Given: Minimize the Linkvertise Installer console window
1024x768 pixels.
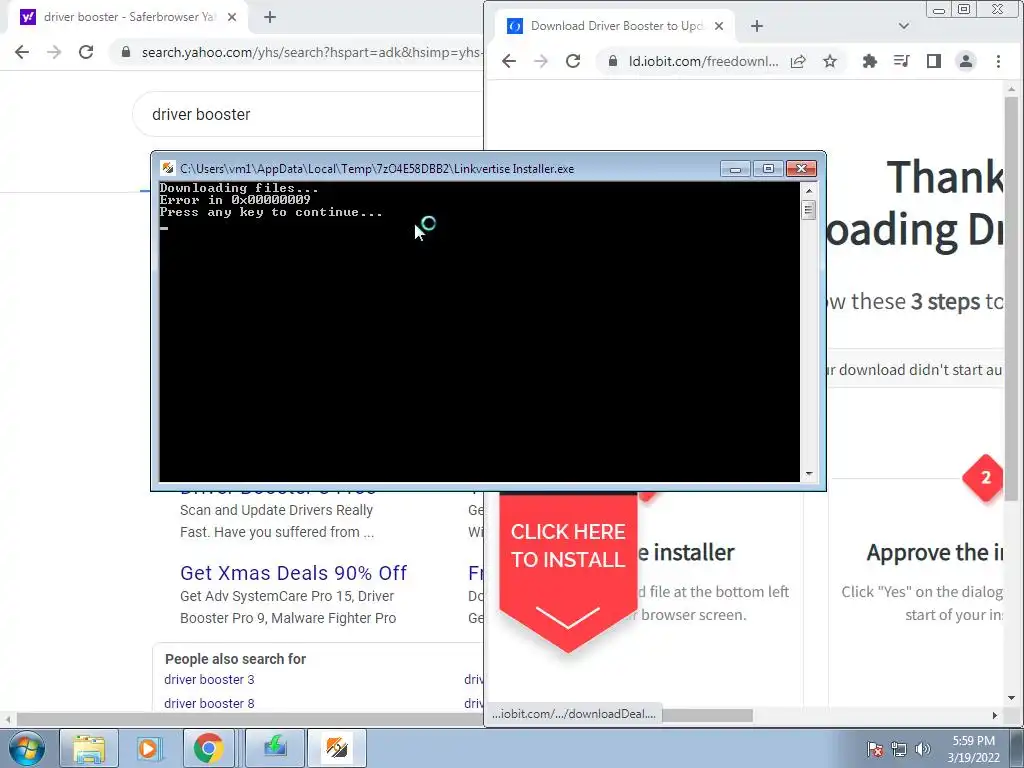Looking at the screenshot, I should [735, 168].
